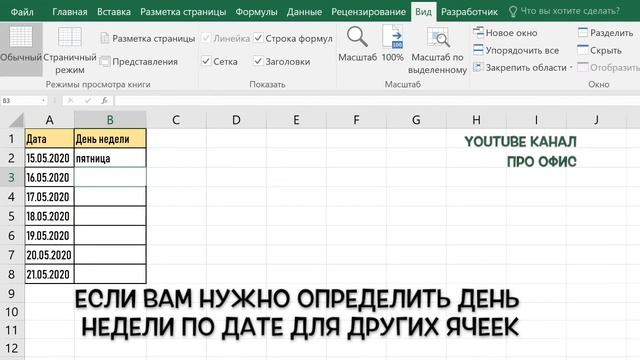Viewport: 640px width, 360px height.
Task: Open the Name Box dropdown arrow
Action: (43, 100)
